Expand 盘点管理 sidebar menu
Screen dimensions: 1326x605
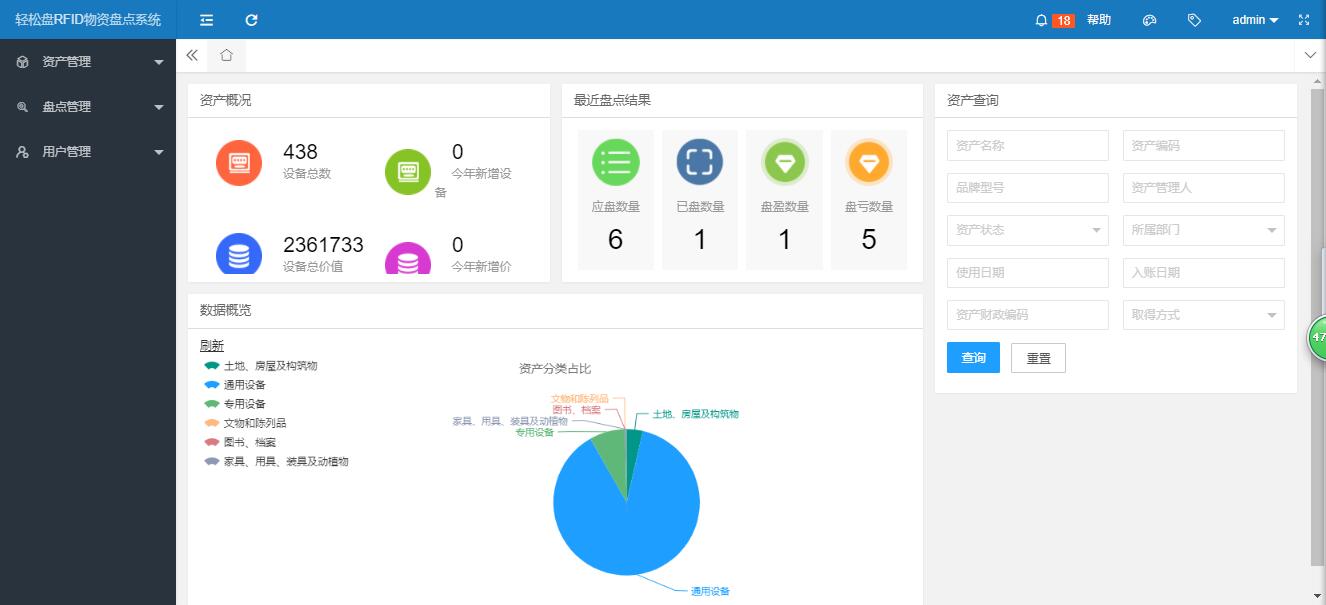[88, 107]
